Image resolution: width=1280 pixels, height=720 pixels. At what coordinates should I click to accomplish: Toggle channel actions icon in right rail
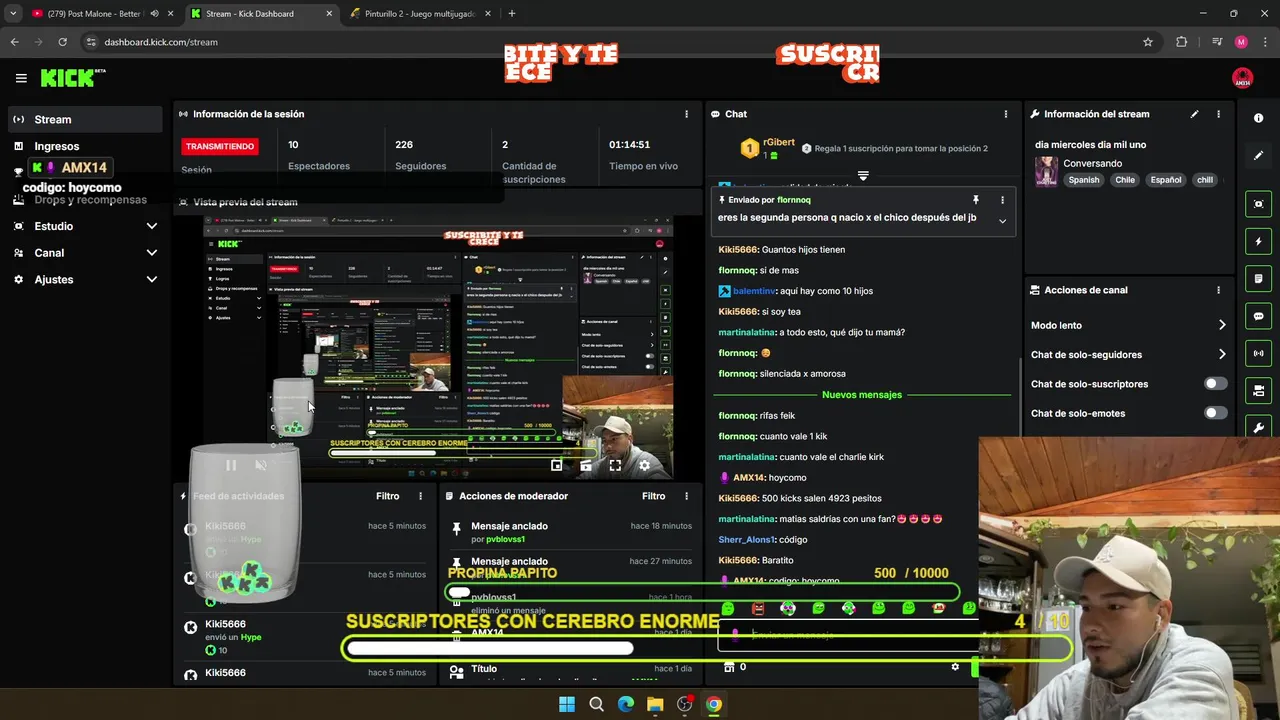click(1258, 390)
